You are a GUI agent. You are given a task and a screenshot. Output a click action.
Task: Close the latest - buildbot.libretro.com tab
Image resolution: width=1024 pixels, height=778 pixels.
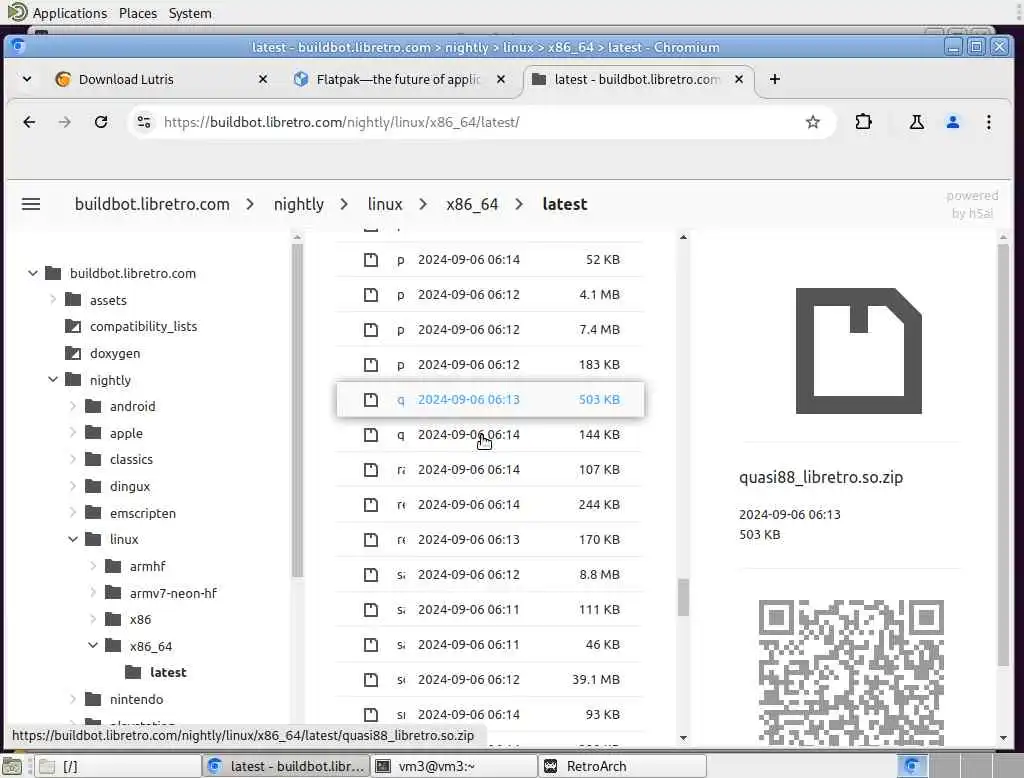[x=739, y=79]
